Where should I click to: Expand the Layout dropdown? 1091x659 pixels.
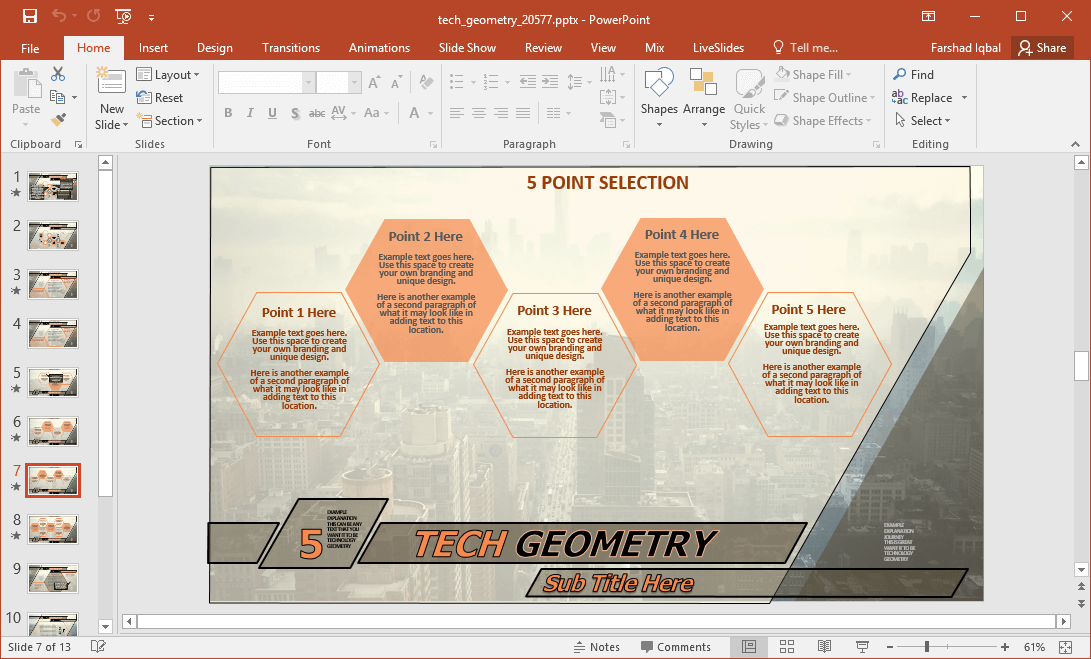[x=168, y=75]
